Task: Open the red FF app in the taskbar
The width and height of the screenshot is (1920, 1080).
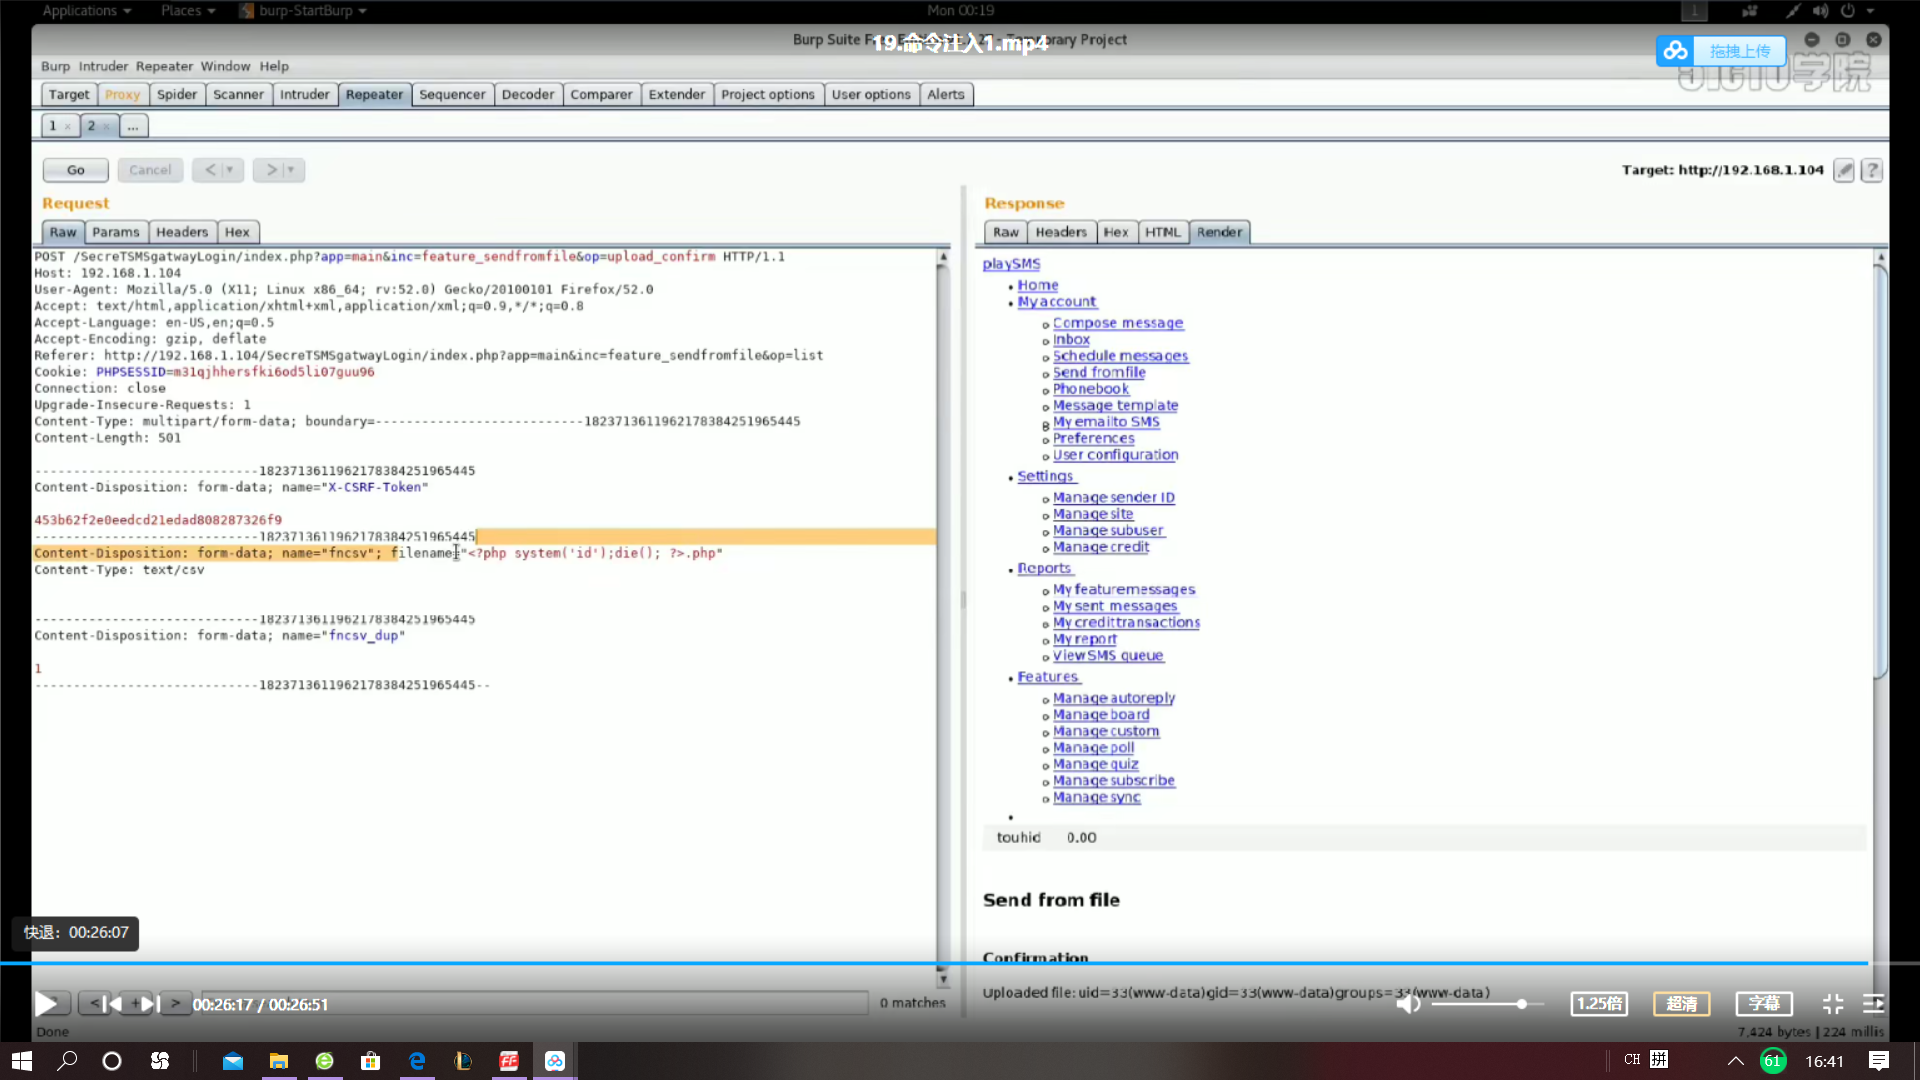Action: click(509, 1061)
